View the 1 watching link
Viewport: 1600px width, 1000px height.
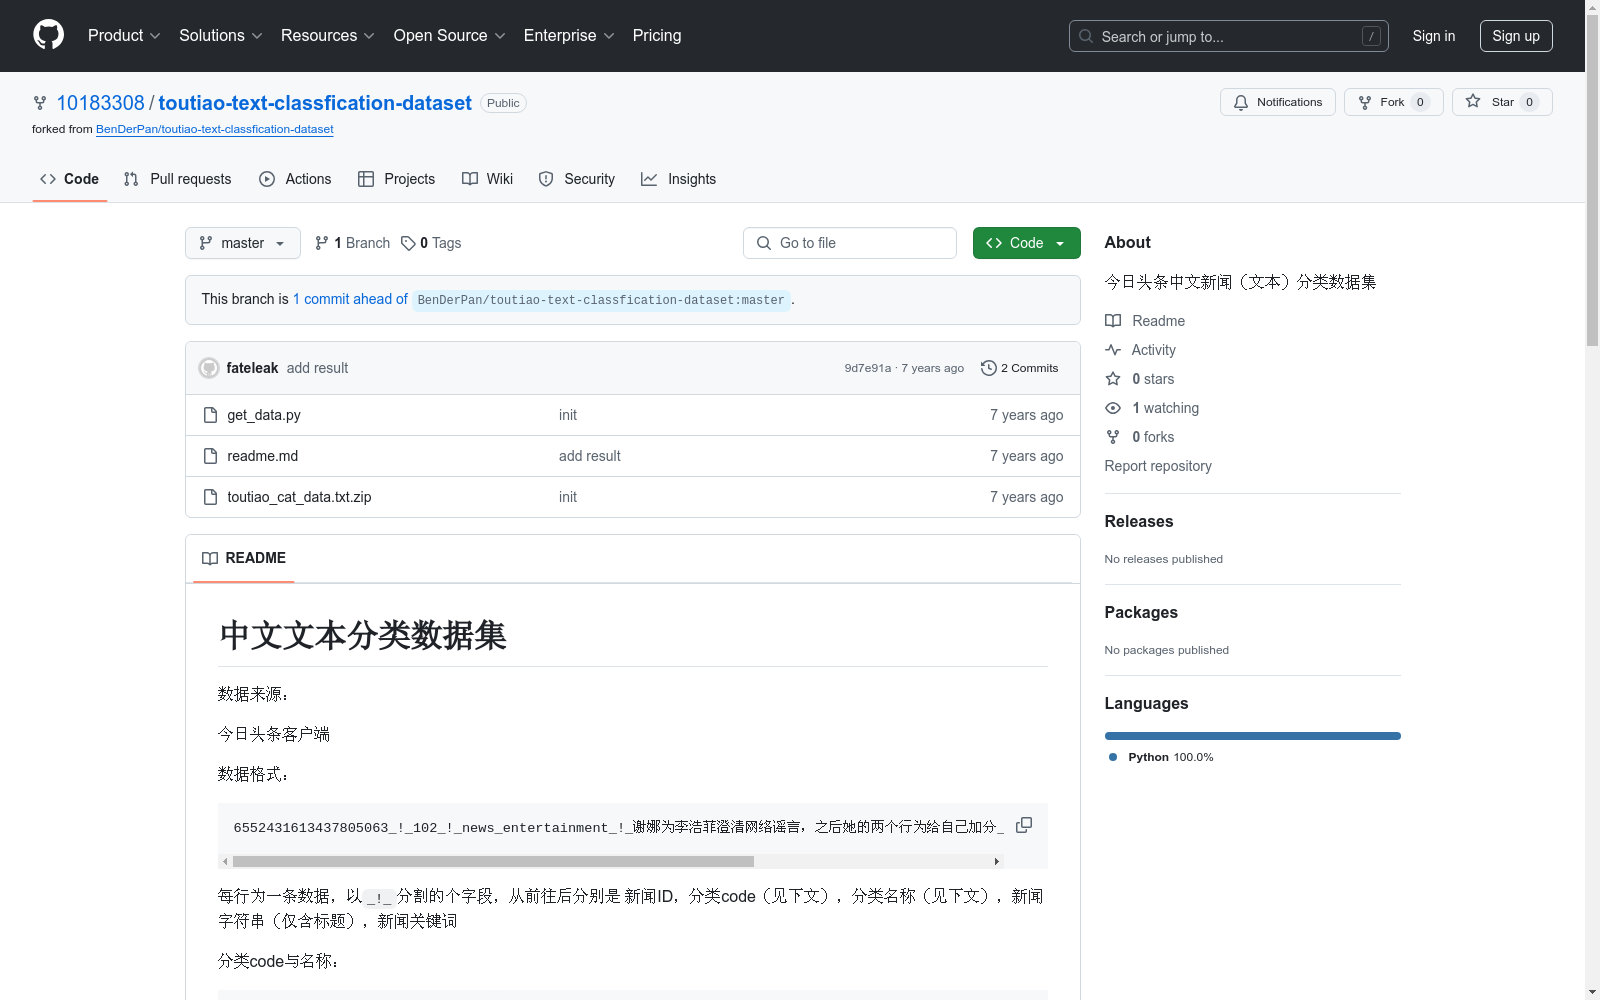(x=1152, y=408)
